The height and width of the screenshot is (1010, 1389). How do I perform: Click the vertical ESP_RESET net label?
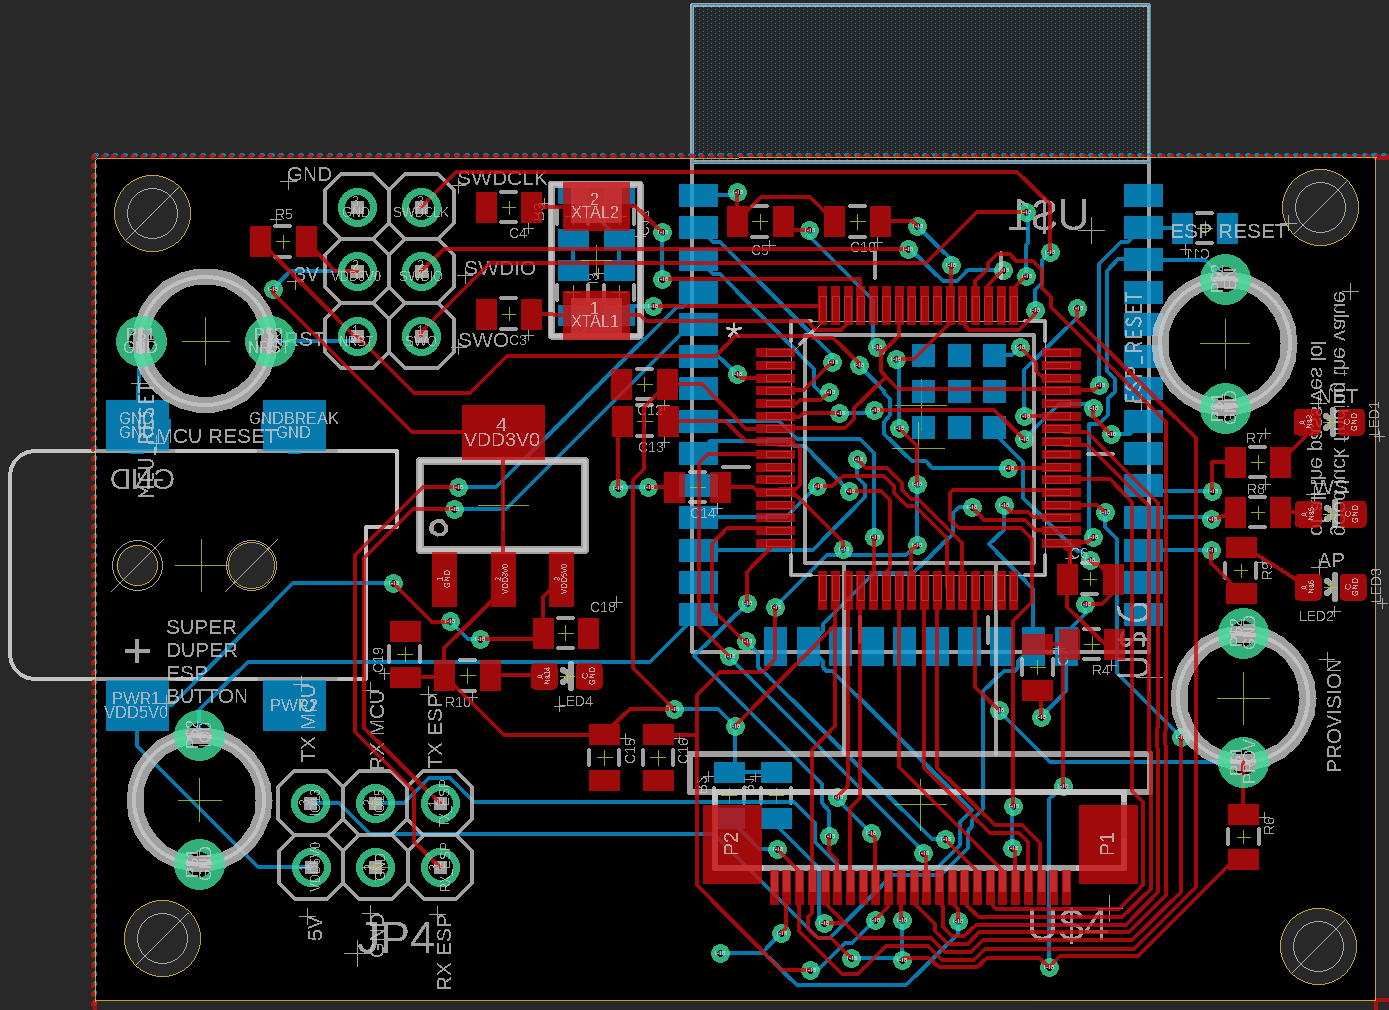(x=1134, y=348)
